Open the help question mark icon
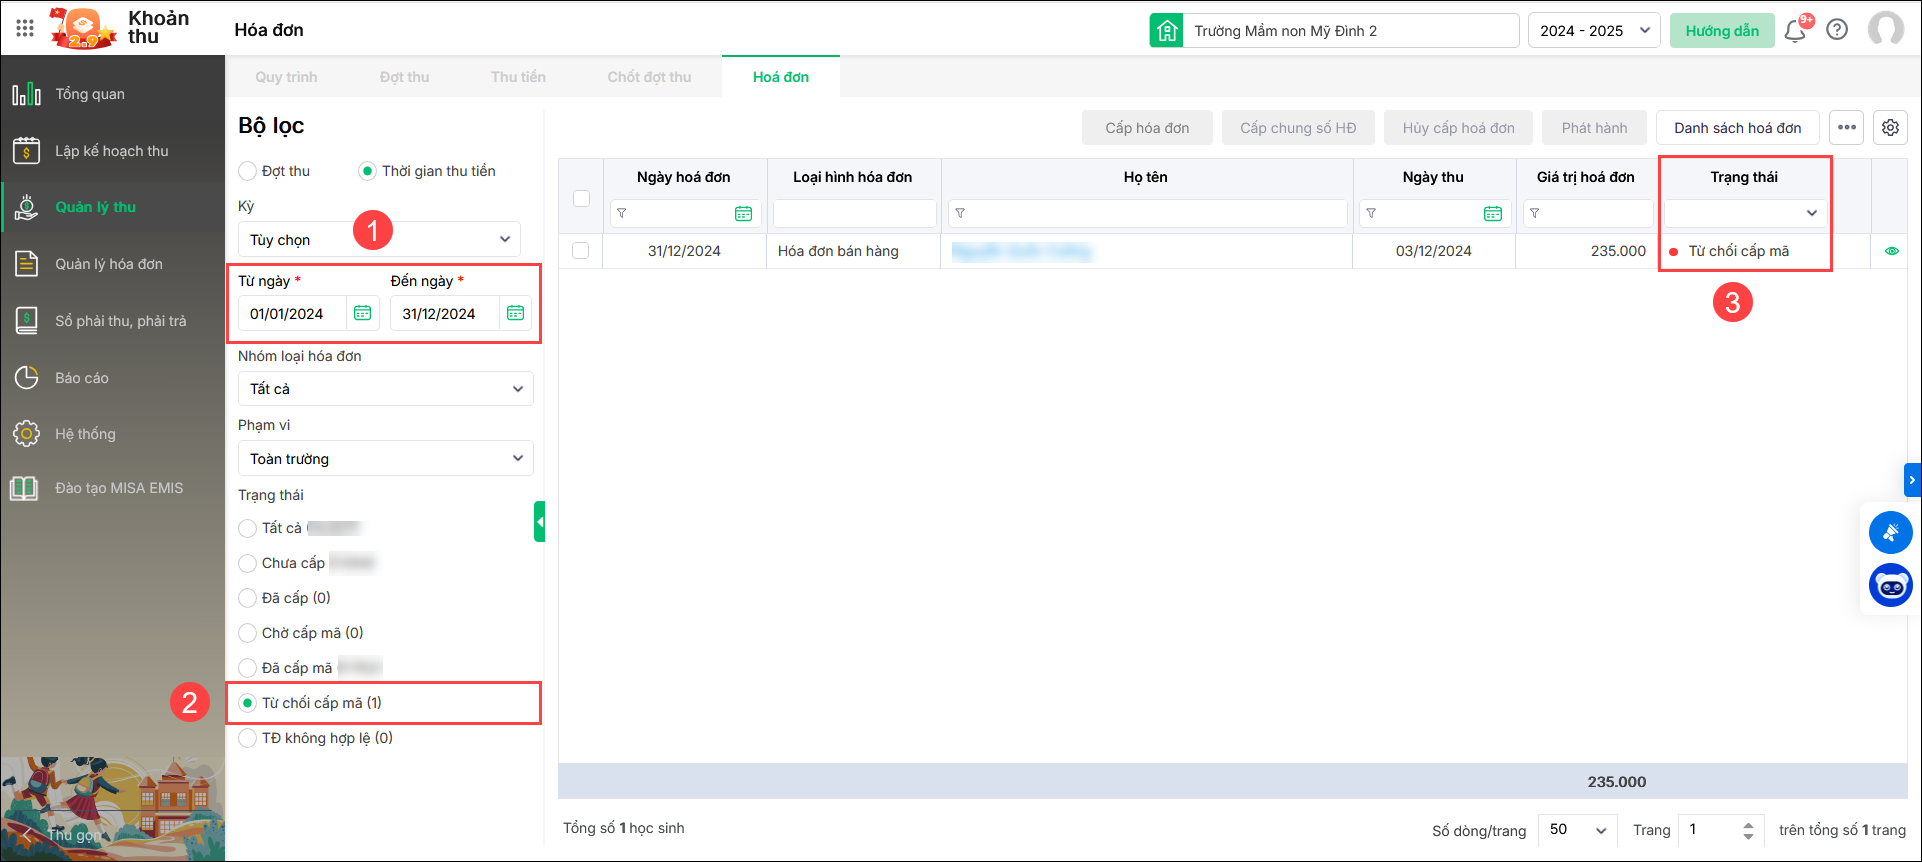Viewport: 1922px width, 862px height. pos(1837,30)
